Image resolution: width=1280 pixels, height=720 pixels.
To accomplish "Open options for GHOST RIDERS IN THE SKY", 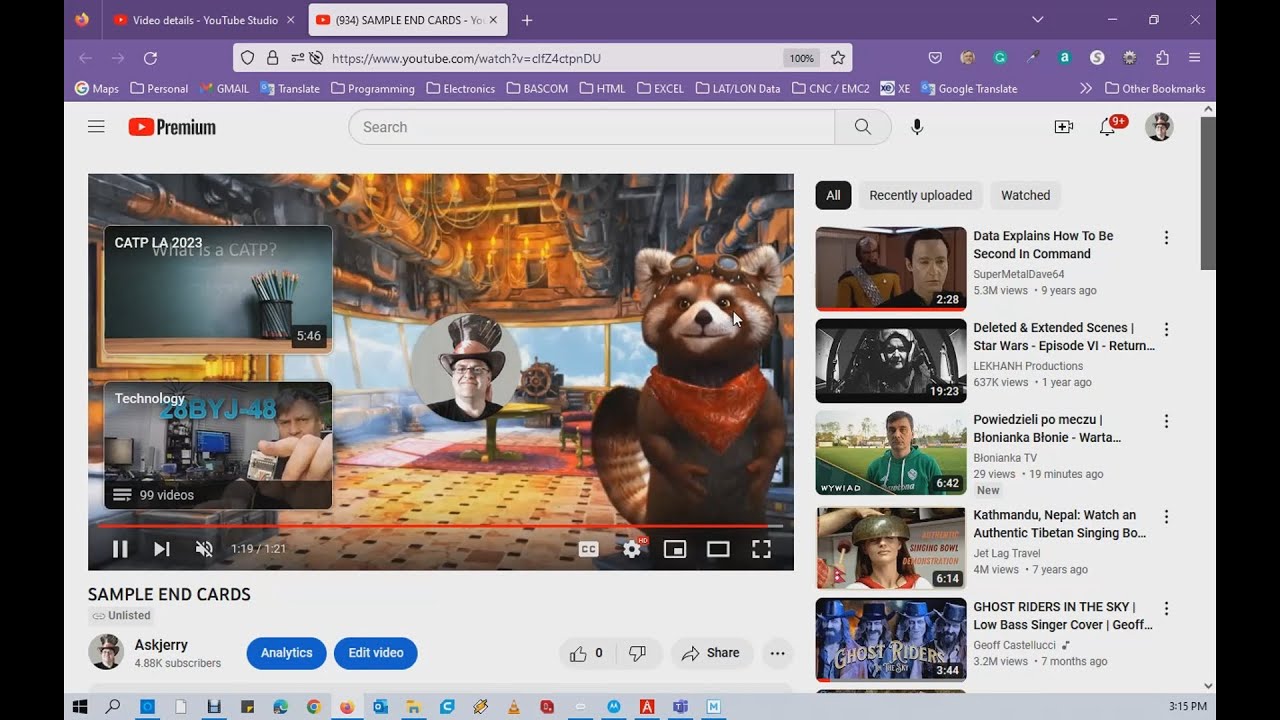I will click(x=1166, y=609).
